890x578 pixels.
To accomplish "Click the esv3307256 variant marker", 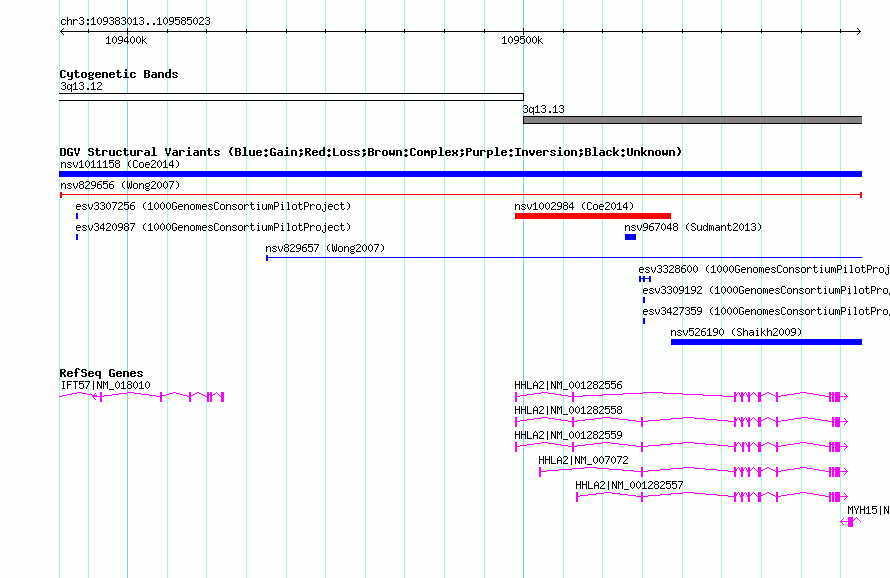I will (77, 216).
